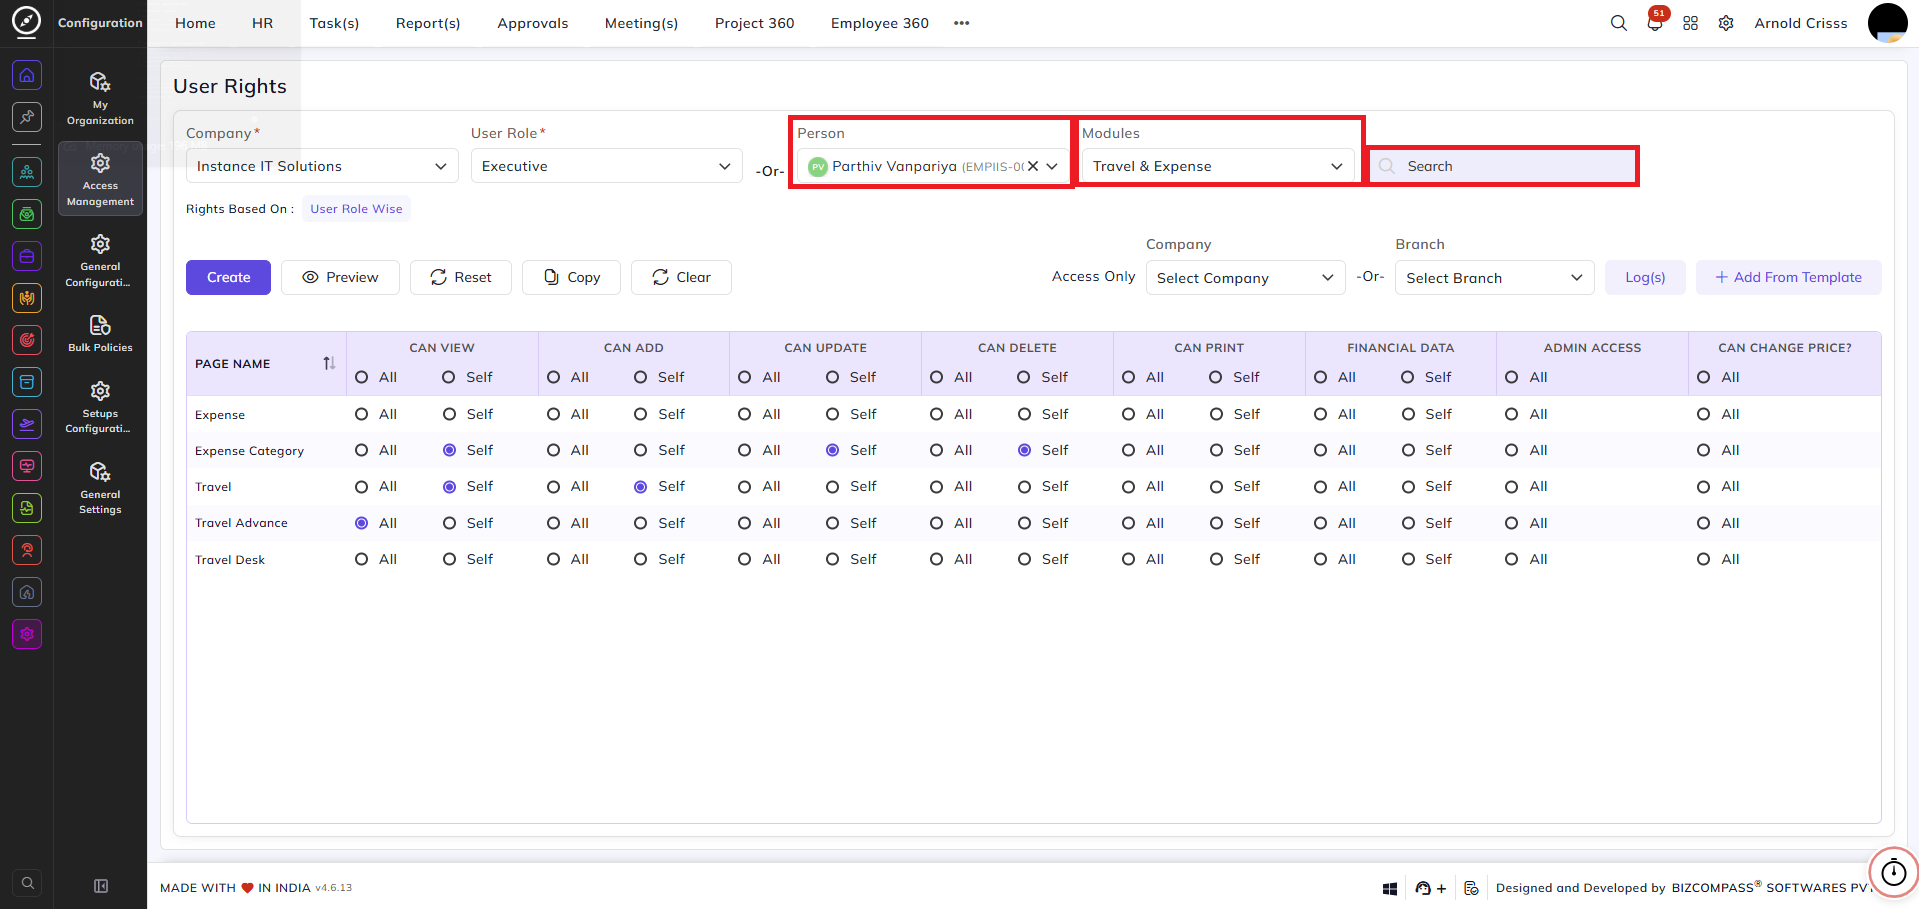Click the teal people icon in the left rail

pyautogui.click(x=27, y=172)
